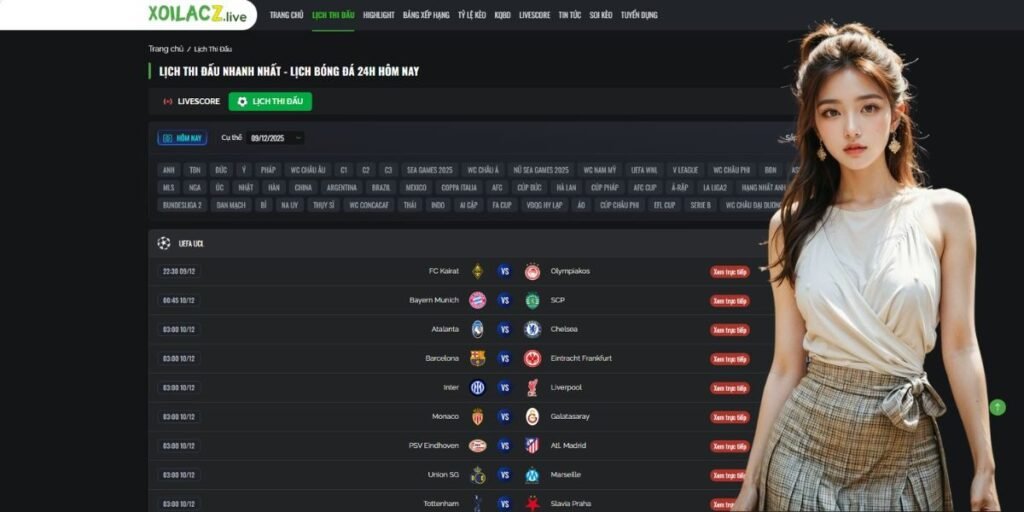Click the Liverpool club crest icon
The width and height of the screenshot is (1024, 512).
pos(532,387)
